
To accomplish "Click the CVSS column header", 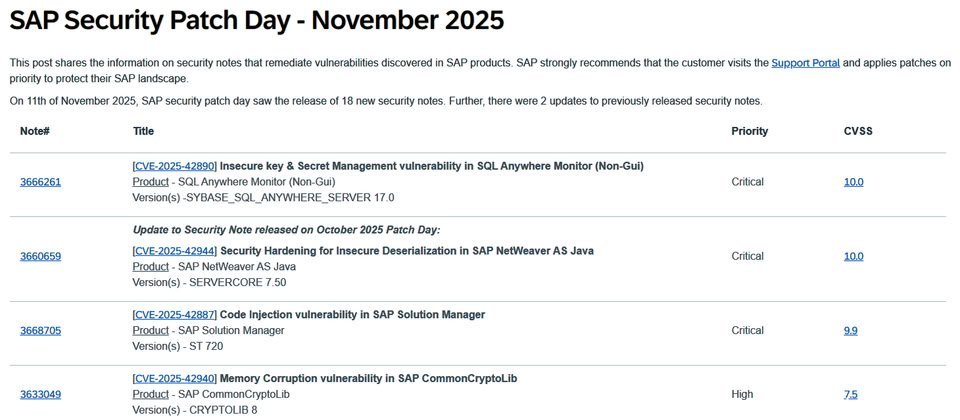I will pyautogui.click(x=858, y=131).
